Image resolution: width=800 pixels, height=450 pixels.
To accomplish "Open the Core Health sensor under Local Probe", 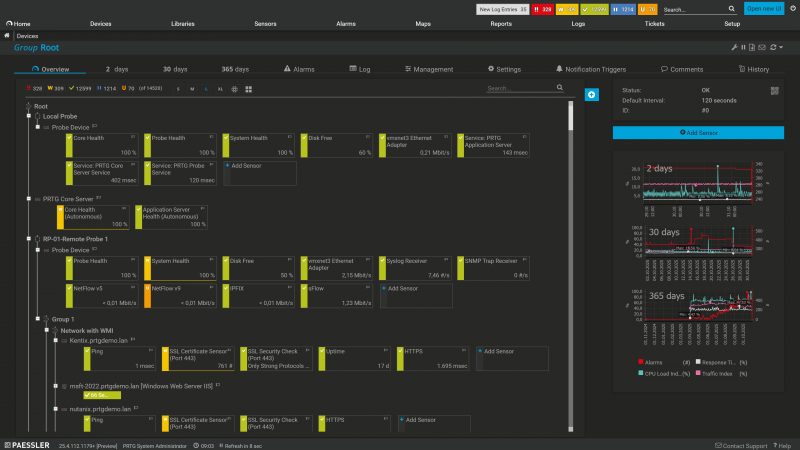I will [x=102, y=145].
